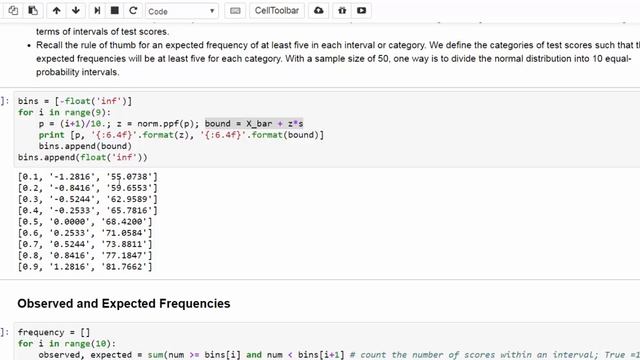Click the frequency = [] code line

(53, 332)
